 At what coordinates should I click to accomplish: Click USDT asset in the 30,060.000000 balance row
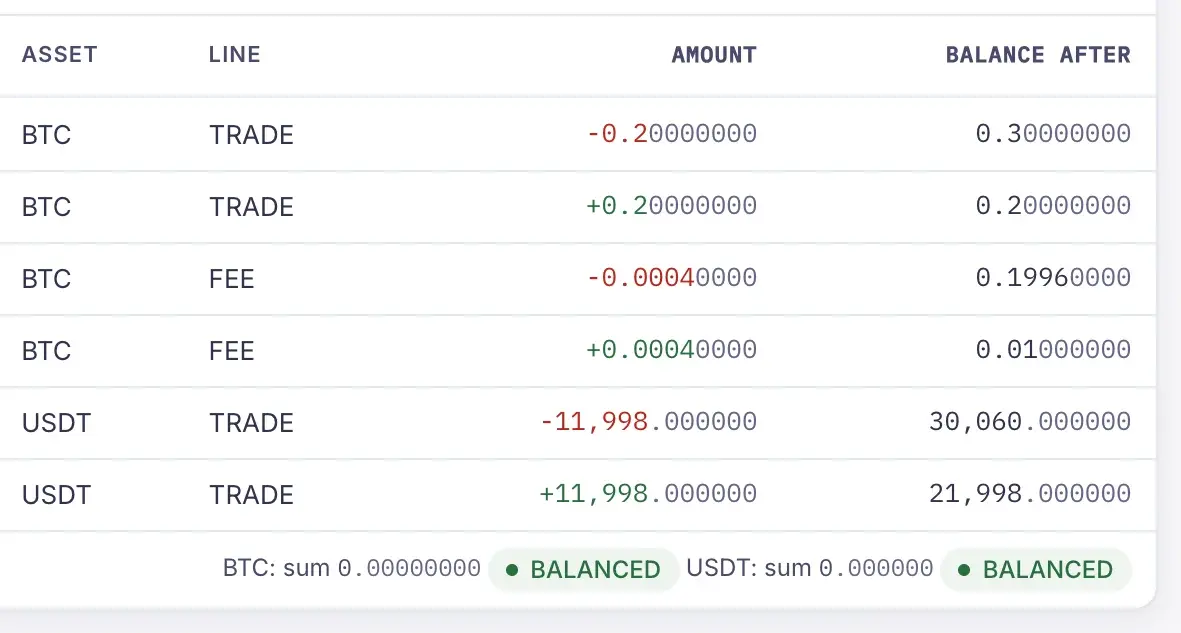(x=56, y=423)
